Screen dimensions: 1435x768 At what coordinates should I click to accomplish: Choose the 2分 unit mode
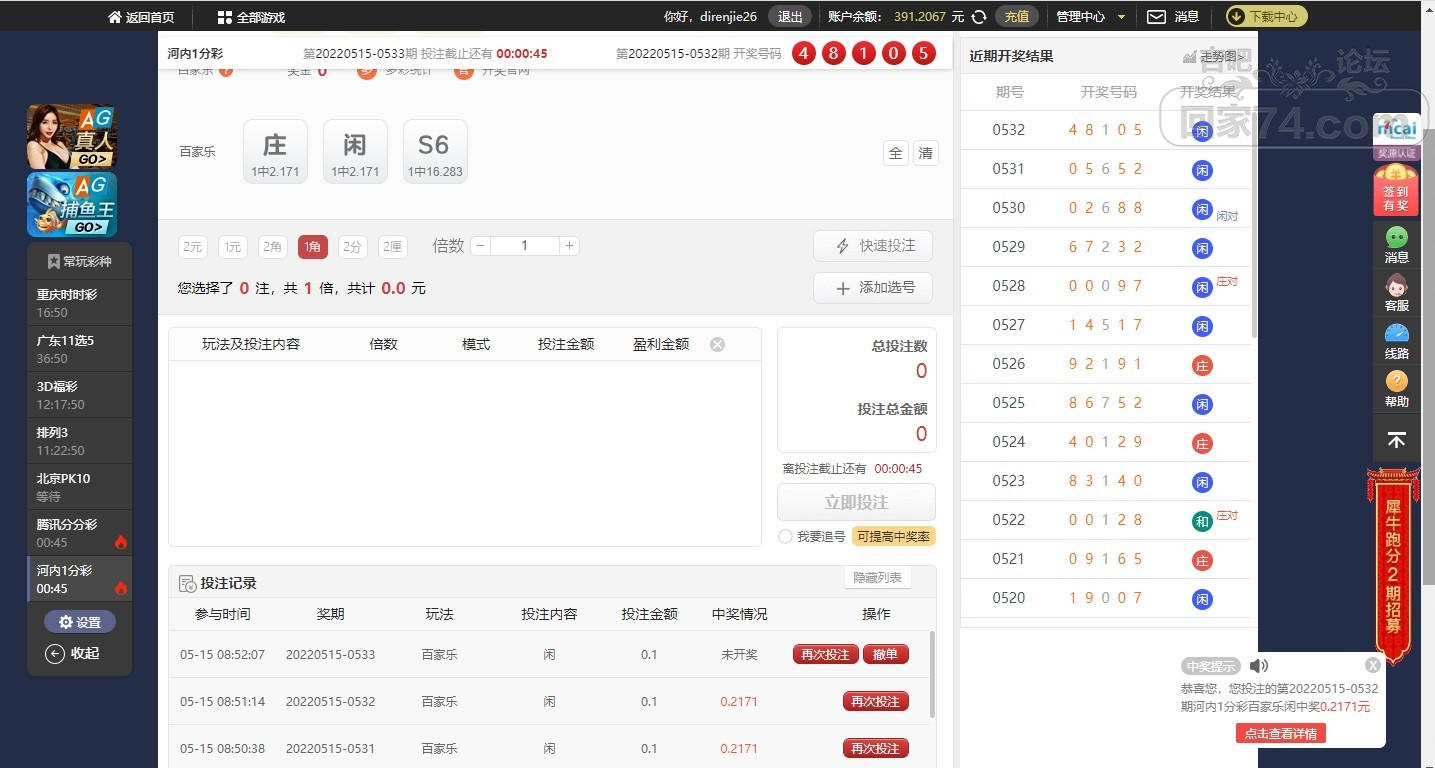[x=352, y=247]
